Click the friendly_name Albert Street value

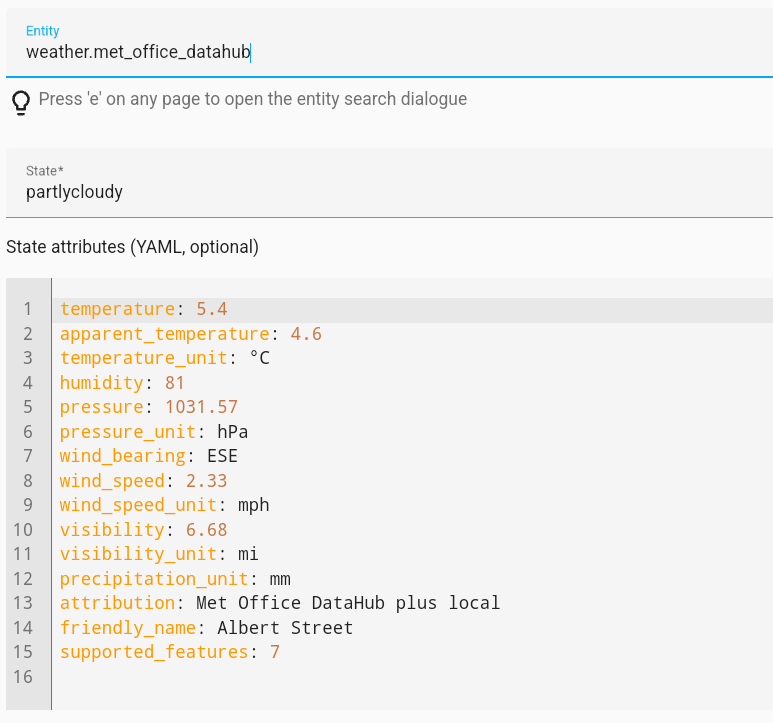(285, 628)
